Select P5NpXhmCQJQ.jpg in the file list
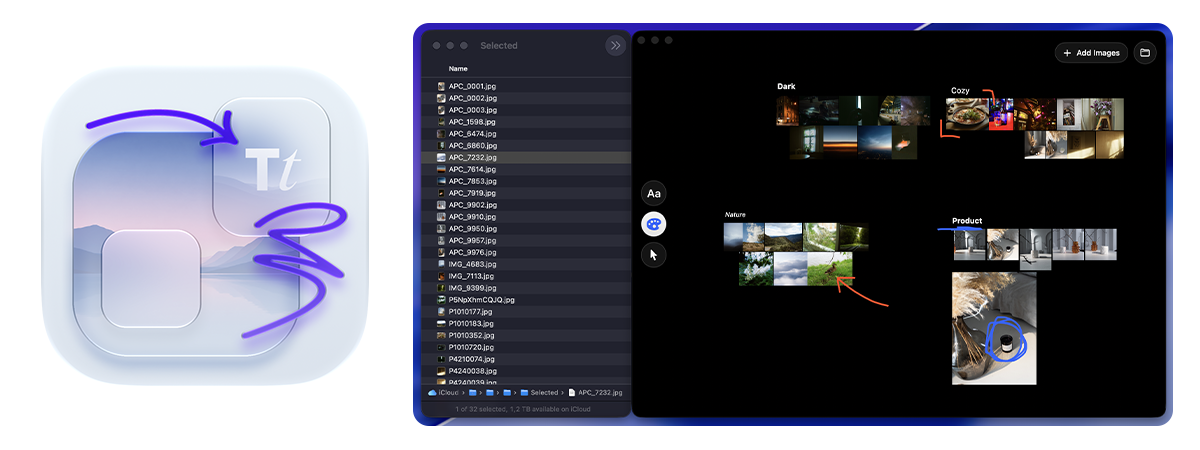The height and width of the screenshot is (450, 1200). coord(526,300)
